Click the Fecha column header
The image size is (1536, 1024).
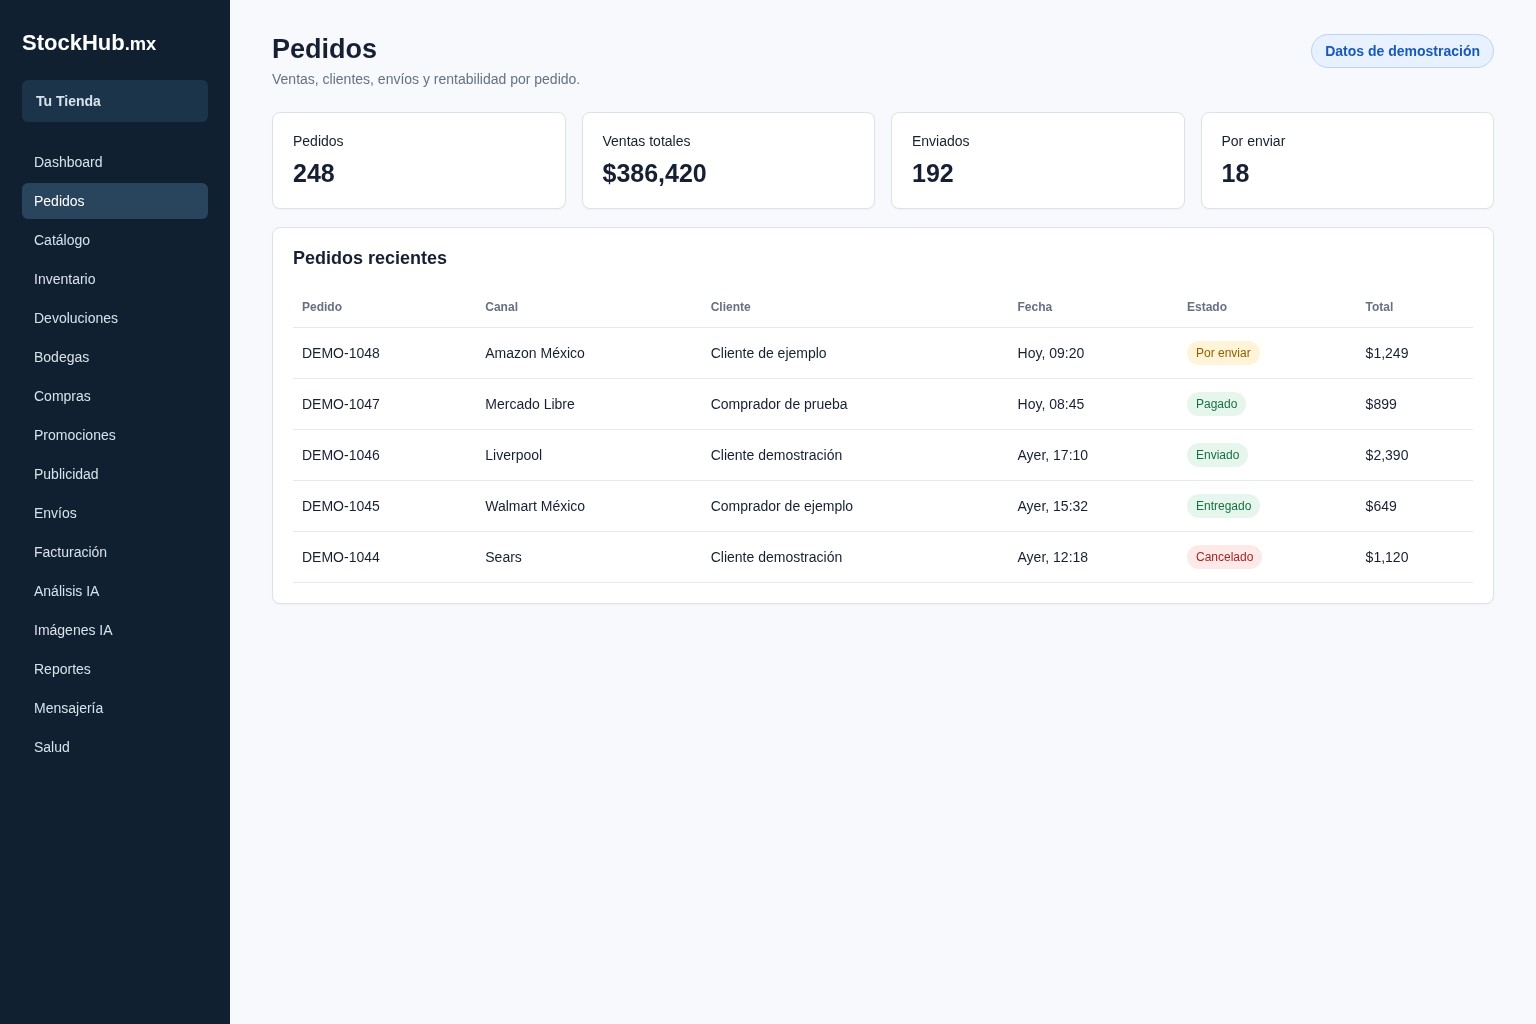click(x=1034, y=307)
